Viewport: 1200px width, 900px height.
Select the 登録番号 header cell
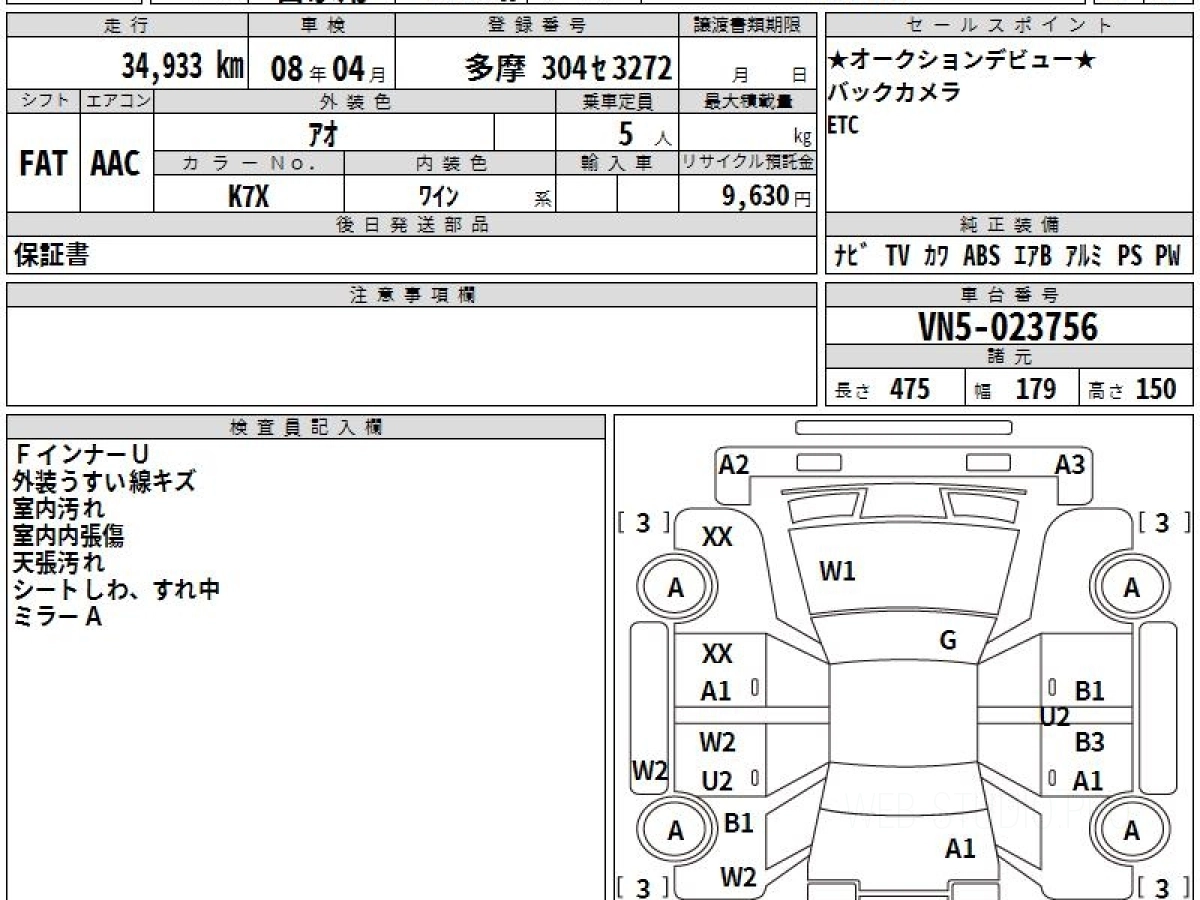pyautogui.click(x=537, y=25)
